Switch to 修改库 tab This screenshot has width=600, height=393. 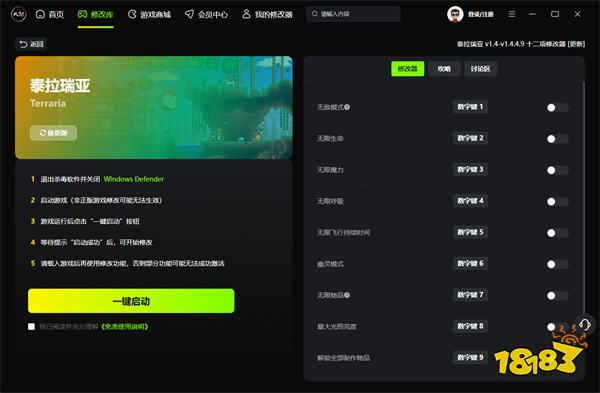(x=95, y=15)
